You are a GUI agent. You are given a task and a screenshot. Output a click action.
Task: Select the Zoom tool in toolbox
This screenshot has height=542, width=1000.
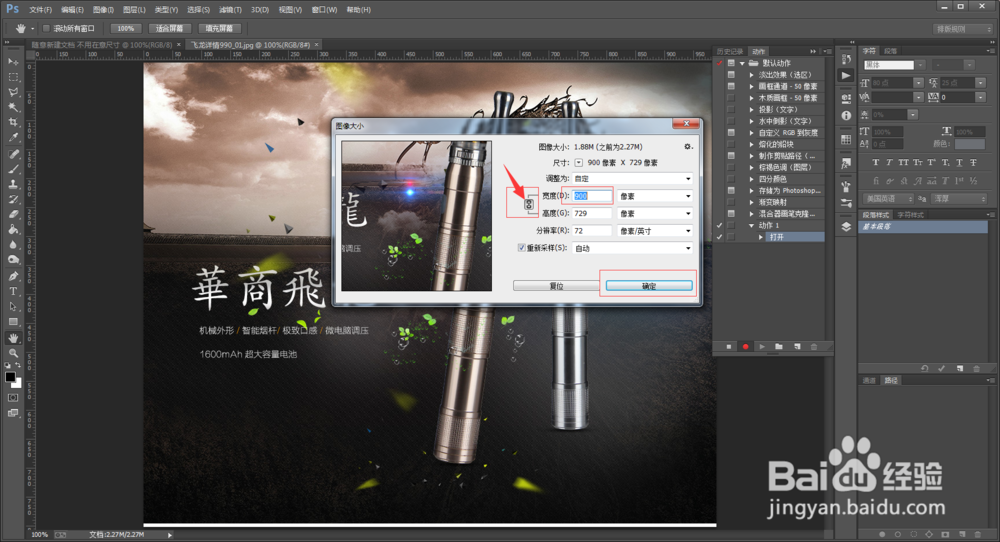click(13, 353)
